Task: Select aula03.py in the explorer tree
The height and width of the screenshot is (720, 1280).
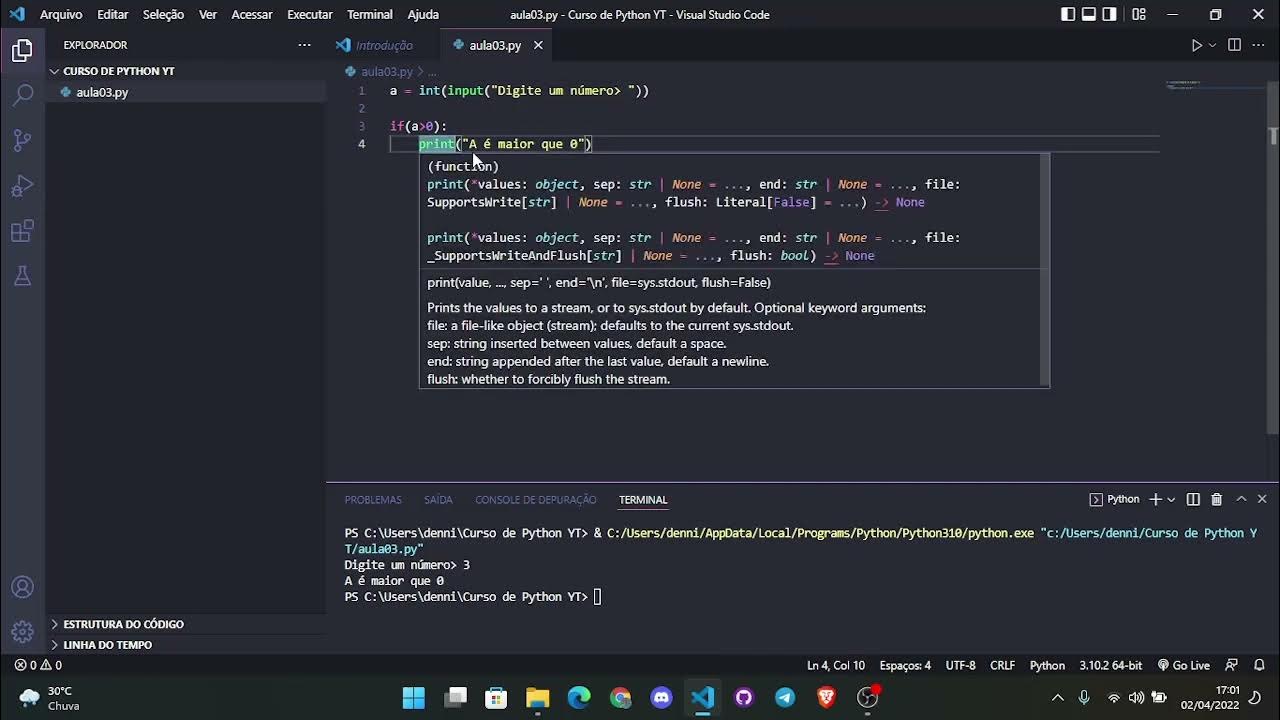Action: click(x=185, y=92)
